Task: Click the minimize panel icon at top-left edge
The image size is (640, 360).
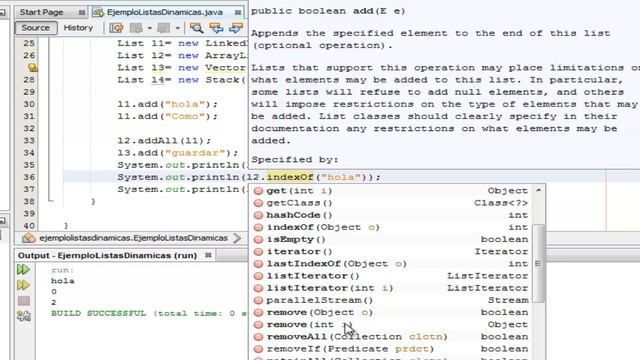Action: click(2, 13)
